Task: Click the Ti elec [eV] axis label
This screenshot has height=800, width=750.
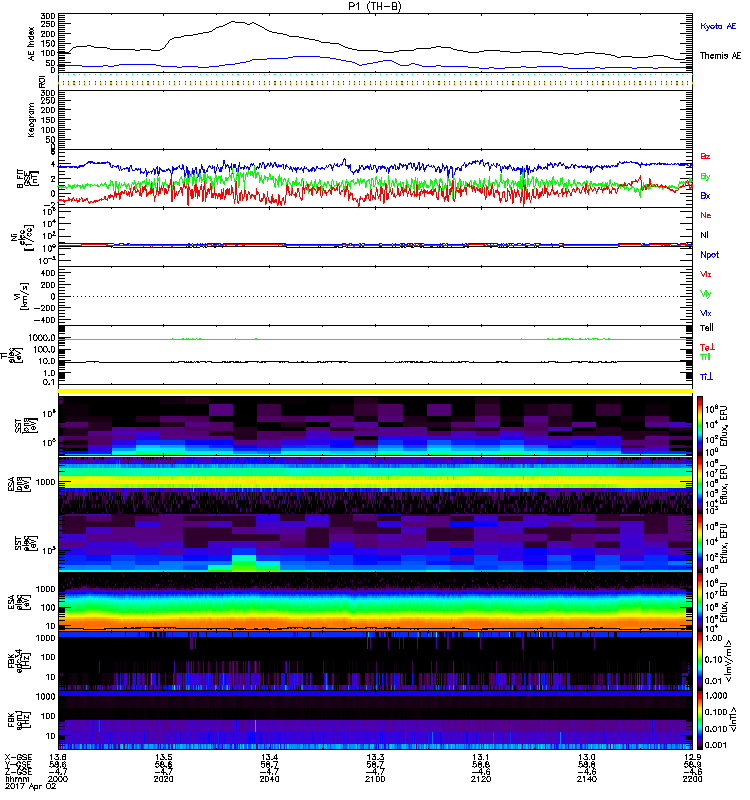Action: 12,355
